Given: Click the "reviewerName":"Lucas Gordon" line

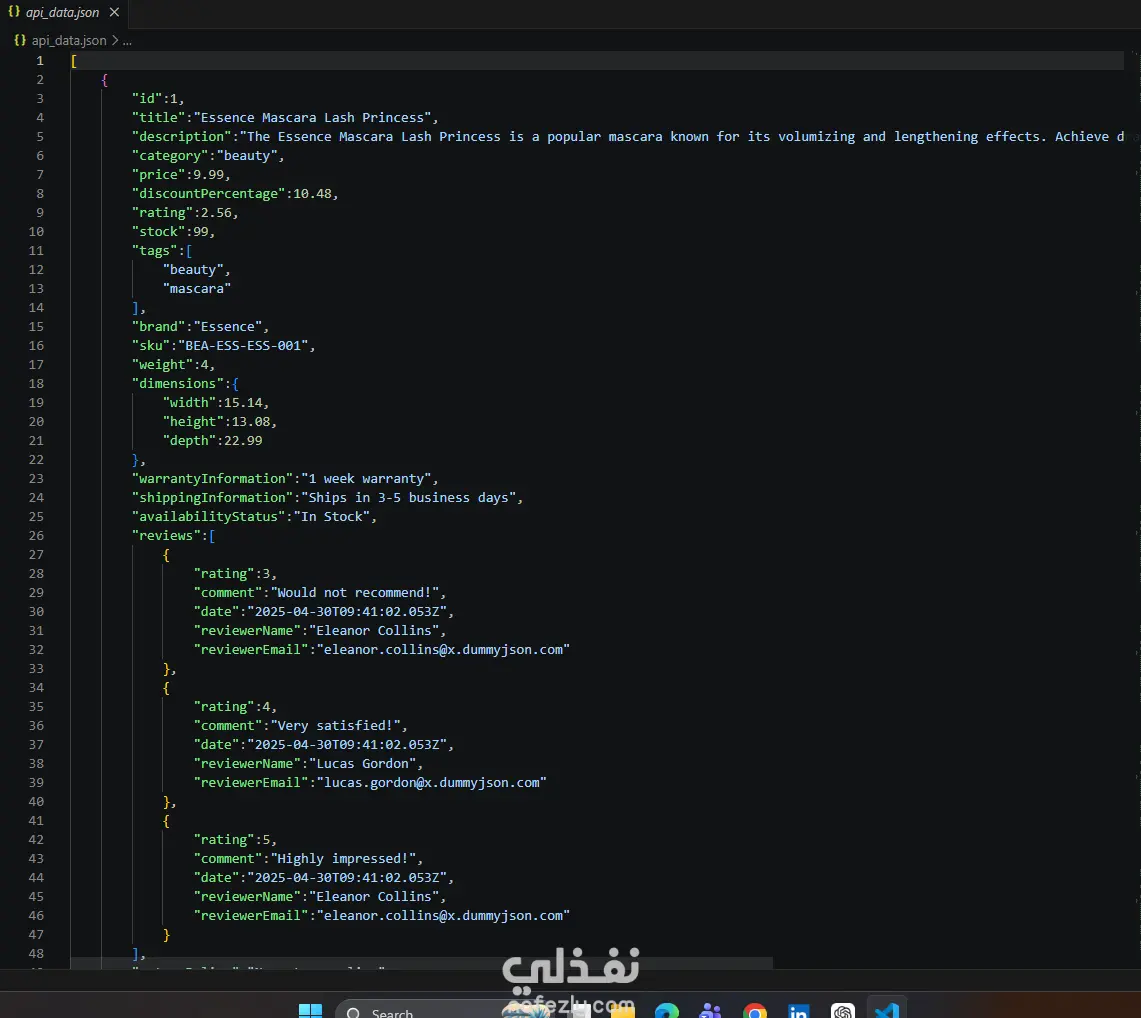Looking at the screenshot, I should (x=309, y=763).
